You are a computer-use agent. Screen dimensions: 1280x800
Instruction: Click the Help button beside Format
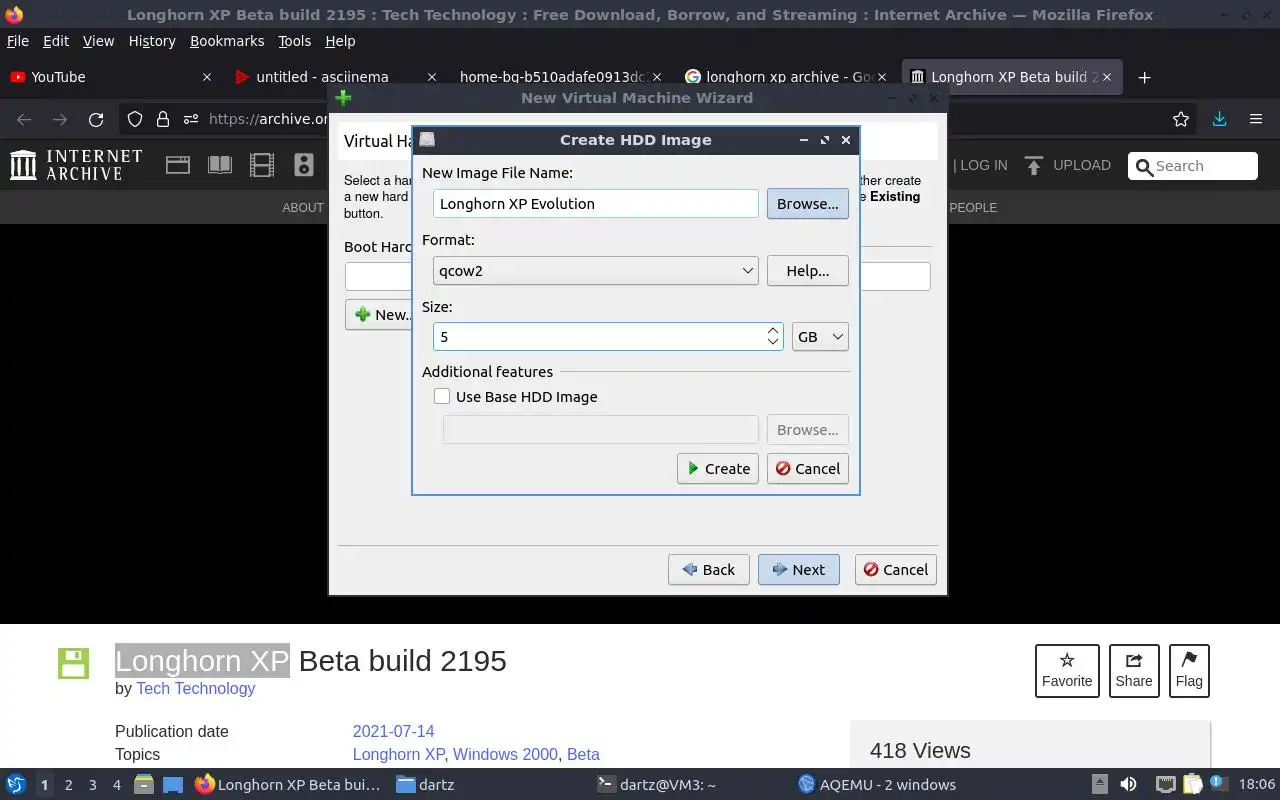808,271
